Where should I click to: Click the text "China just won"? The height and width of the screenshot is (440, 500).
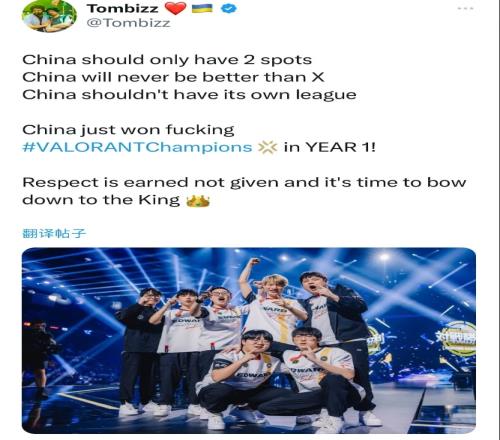pos(92,130)
